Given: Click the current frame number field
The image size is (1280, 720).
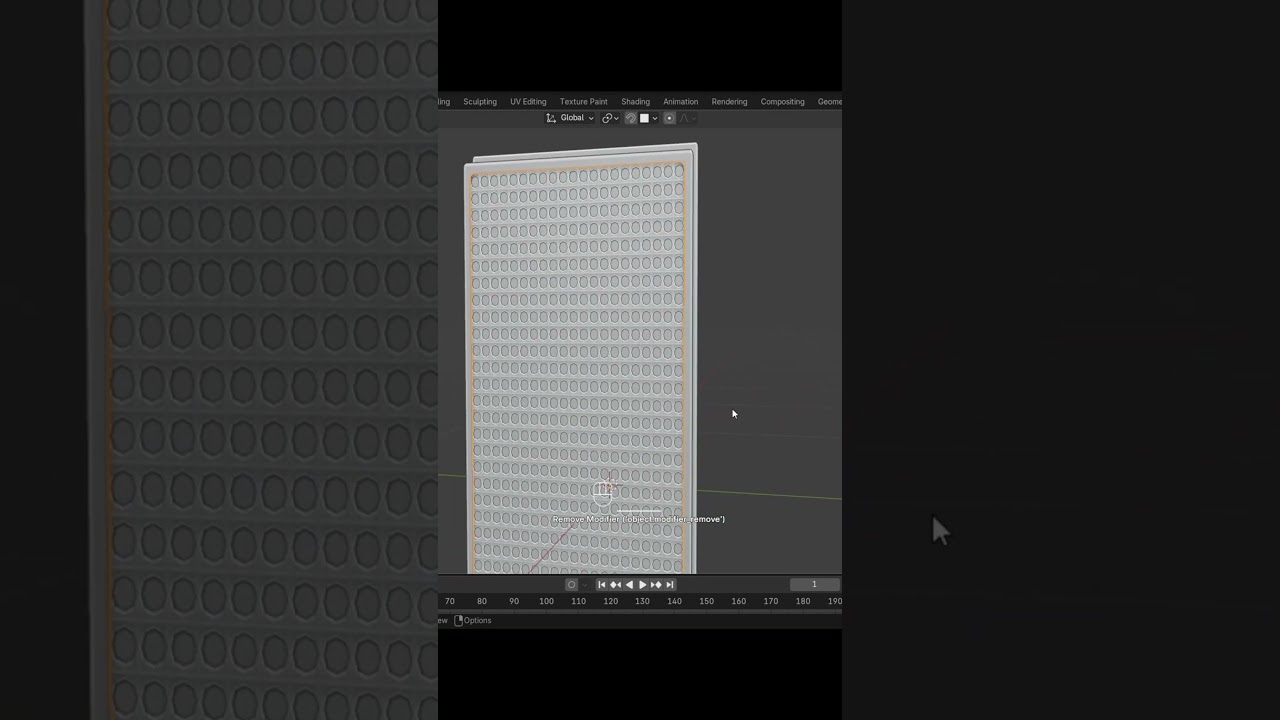Looking at the screenshot, I should (x=815, y=584).
